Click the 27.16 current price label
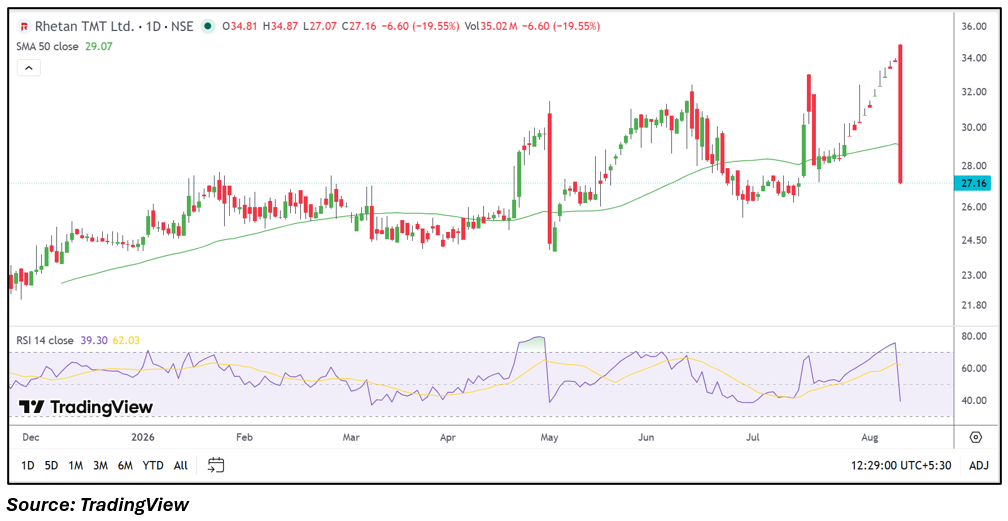The image size is (1008, 521). point(974,183)
